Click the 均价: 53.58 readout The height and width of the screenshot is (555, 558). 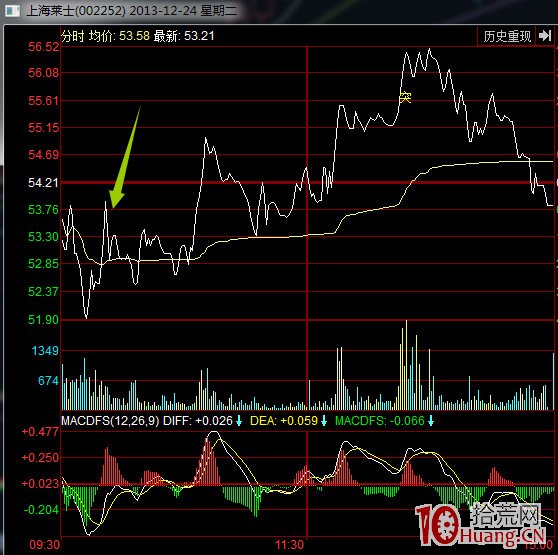119,36
